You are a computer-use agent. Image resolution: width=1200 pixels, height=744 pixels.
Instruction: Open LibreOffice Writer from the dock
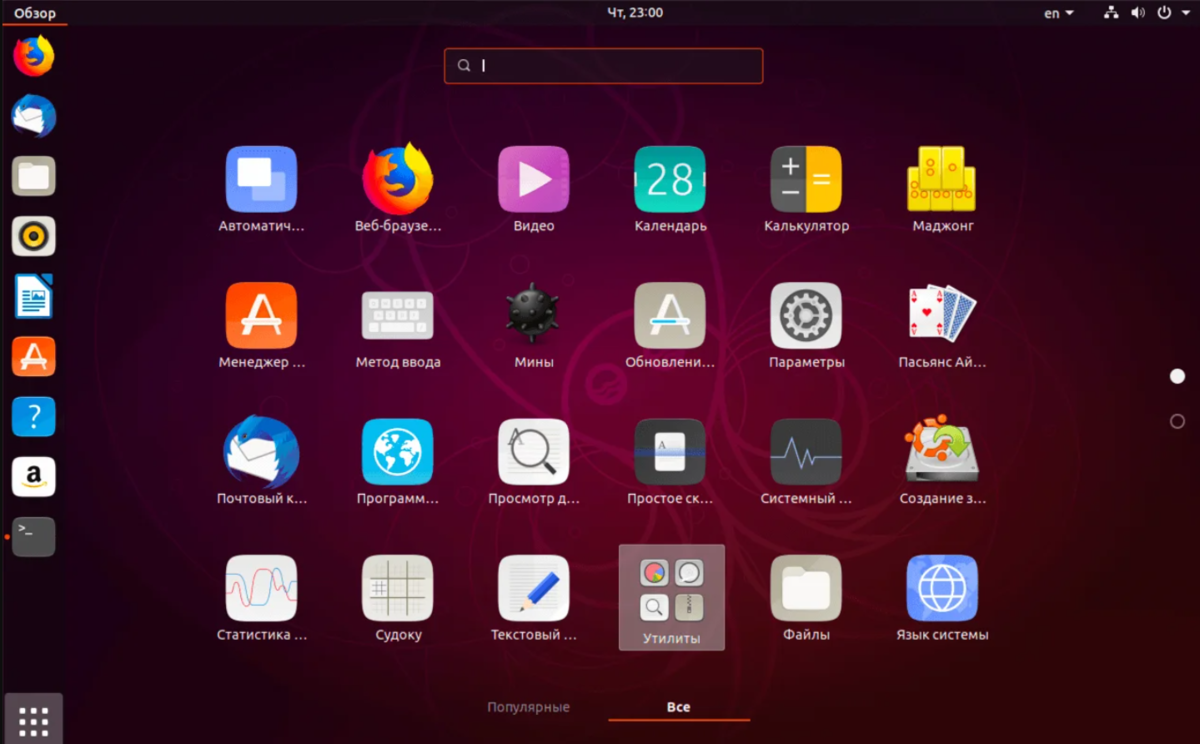point(33,297)
